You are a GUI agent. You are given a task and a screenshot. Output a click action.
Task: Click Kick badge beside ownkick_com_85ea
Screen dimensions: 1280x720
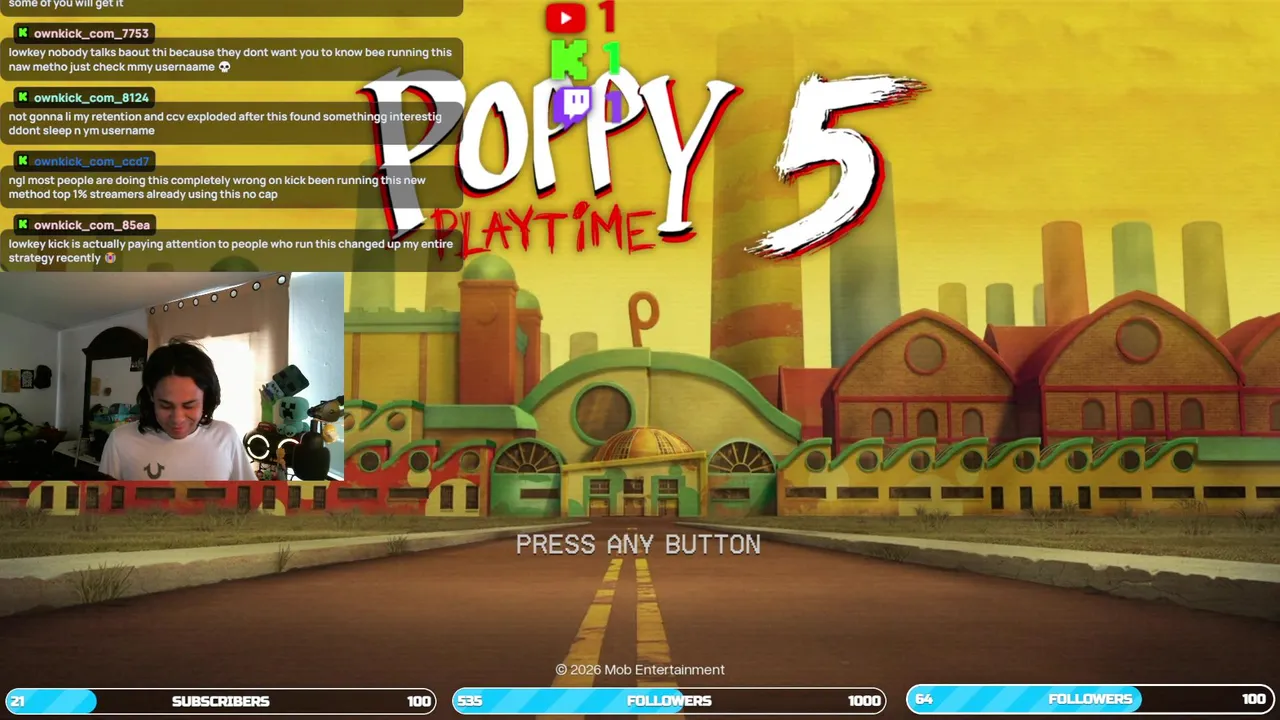coord(22,225)
